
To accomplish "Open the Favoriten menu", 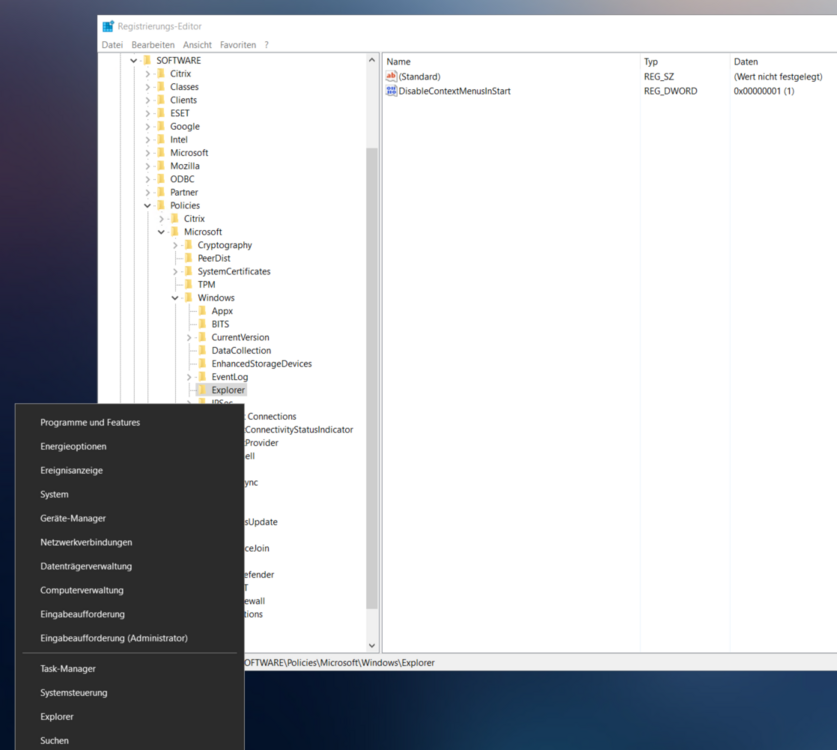I will tap(239, 44).
